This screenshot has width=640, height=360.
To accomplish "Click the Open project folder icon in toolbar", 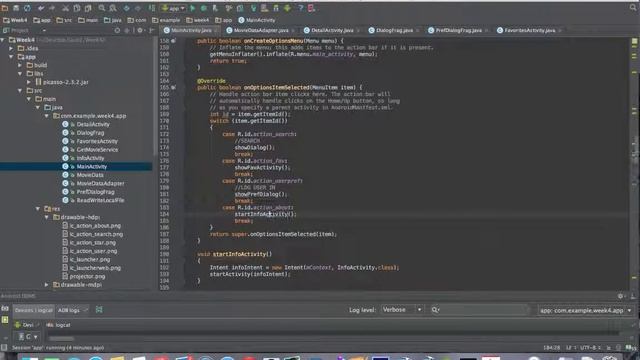I will click(x=5, y=8).
